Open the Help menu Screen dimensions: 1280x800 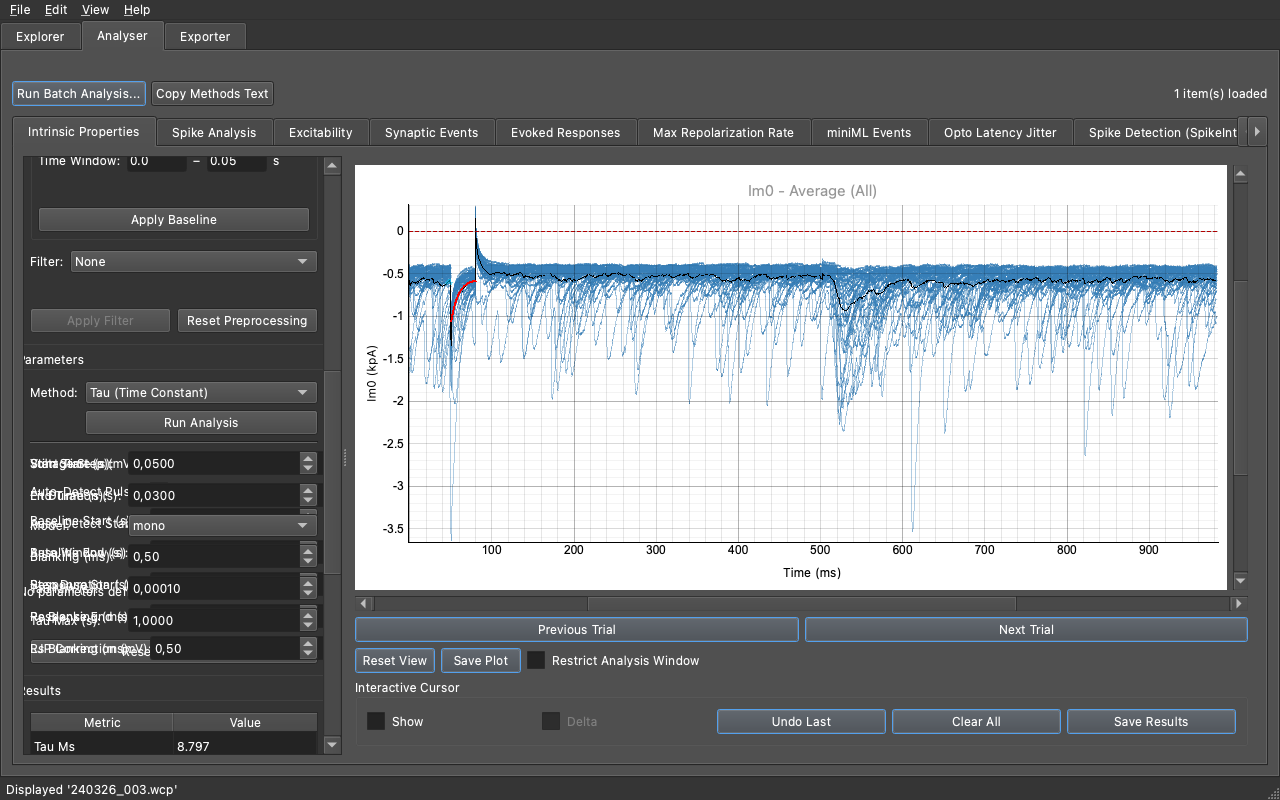tap(137, 9)
